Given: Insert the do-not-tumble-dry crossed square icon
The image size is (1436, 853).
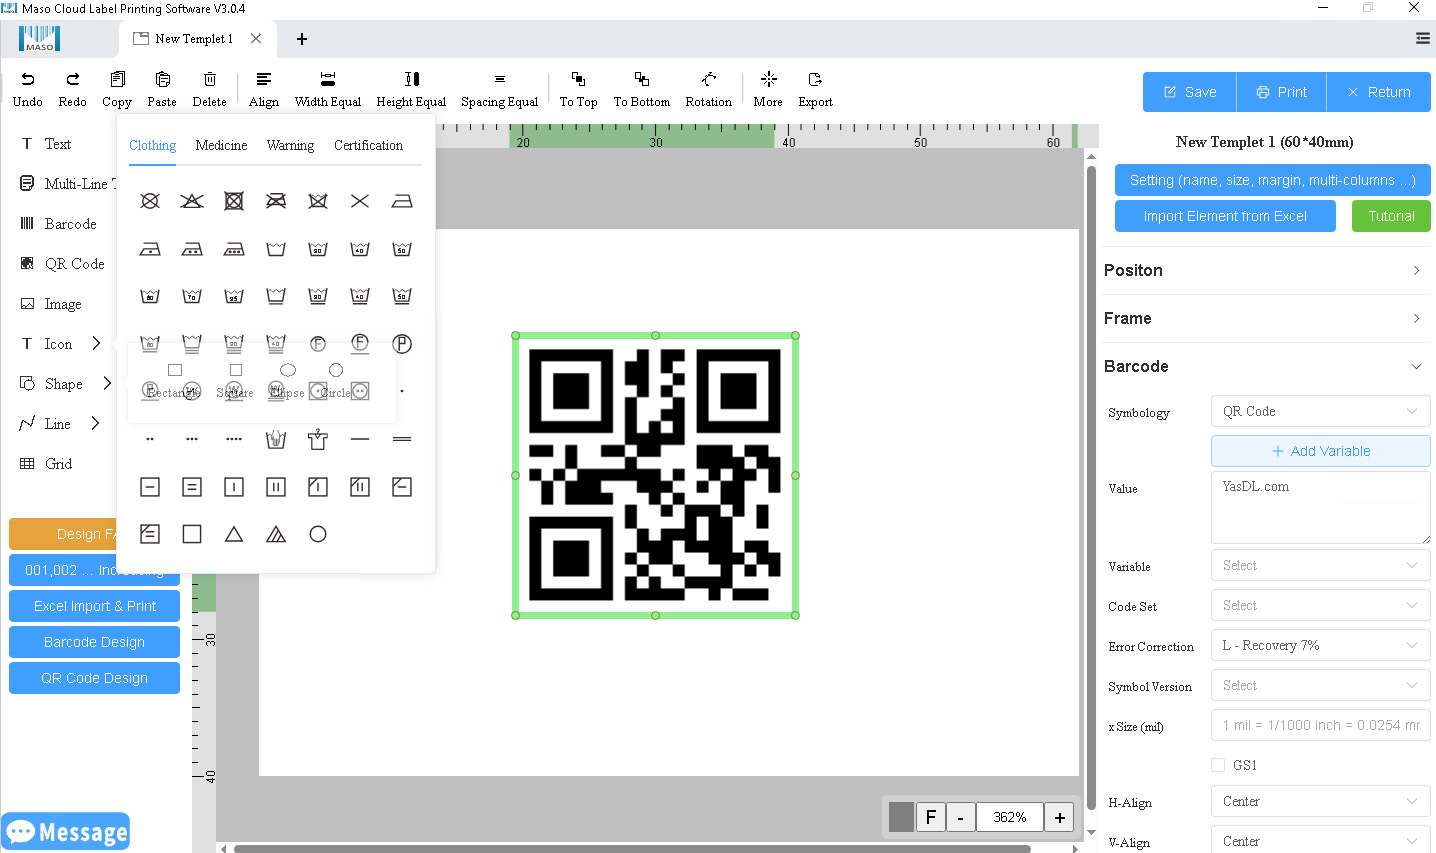Looking at the screenshot, I should (x=234, y=201).
